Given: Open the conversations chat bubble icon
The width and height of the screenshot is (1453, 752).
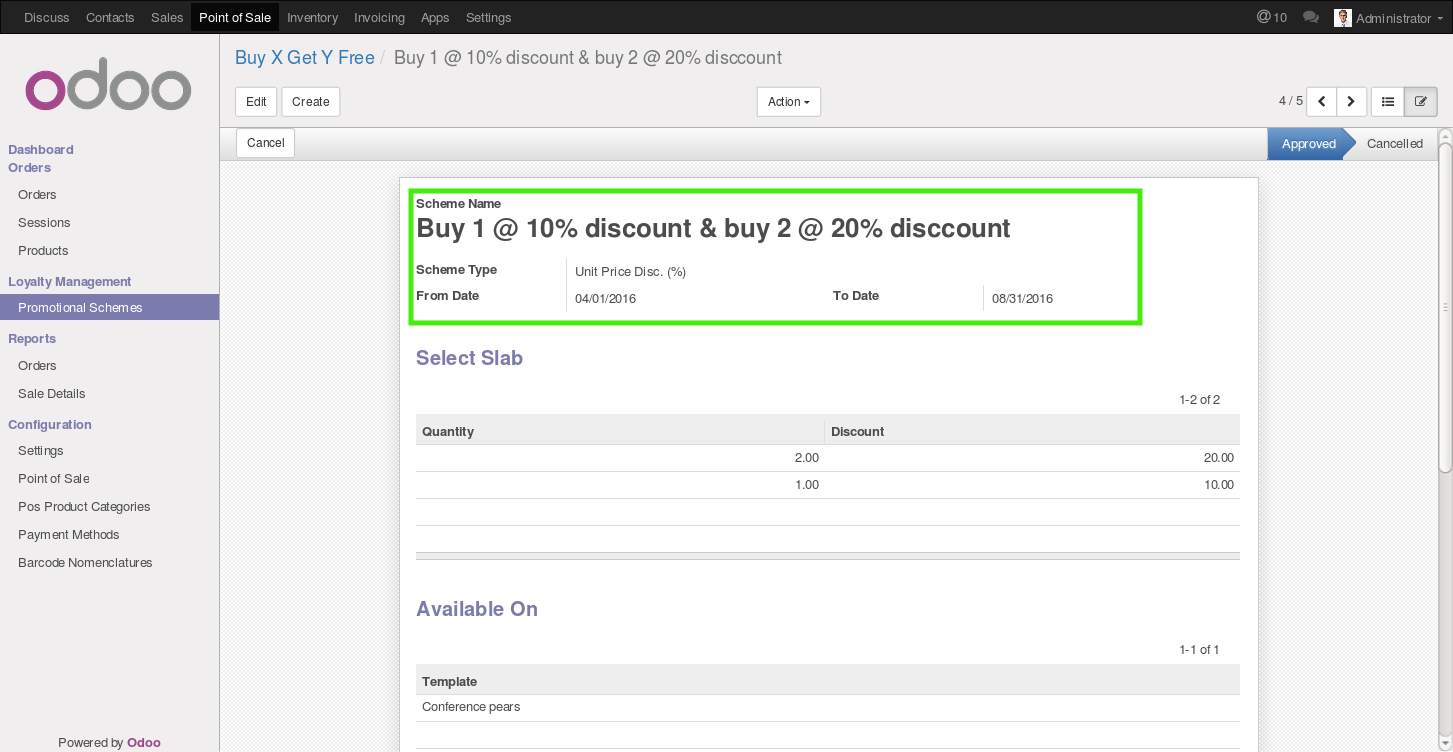Looking at the screenshot, I should pyautogui.click(x=1311, y=18).
